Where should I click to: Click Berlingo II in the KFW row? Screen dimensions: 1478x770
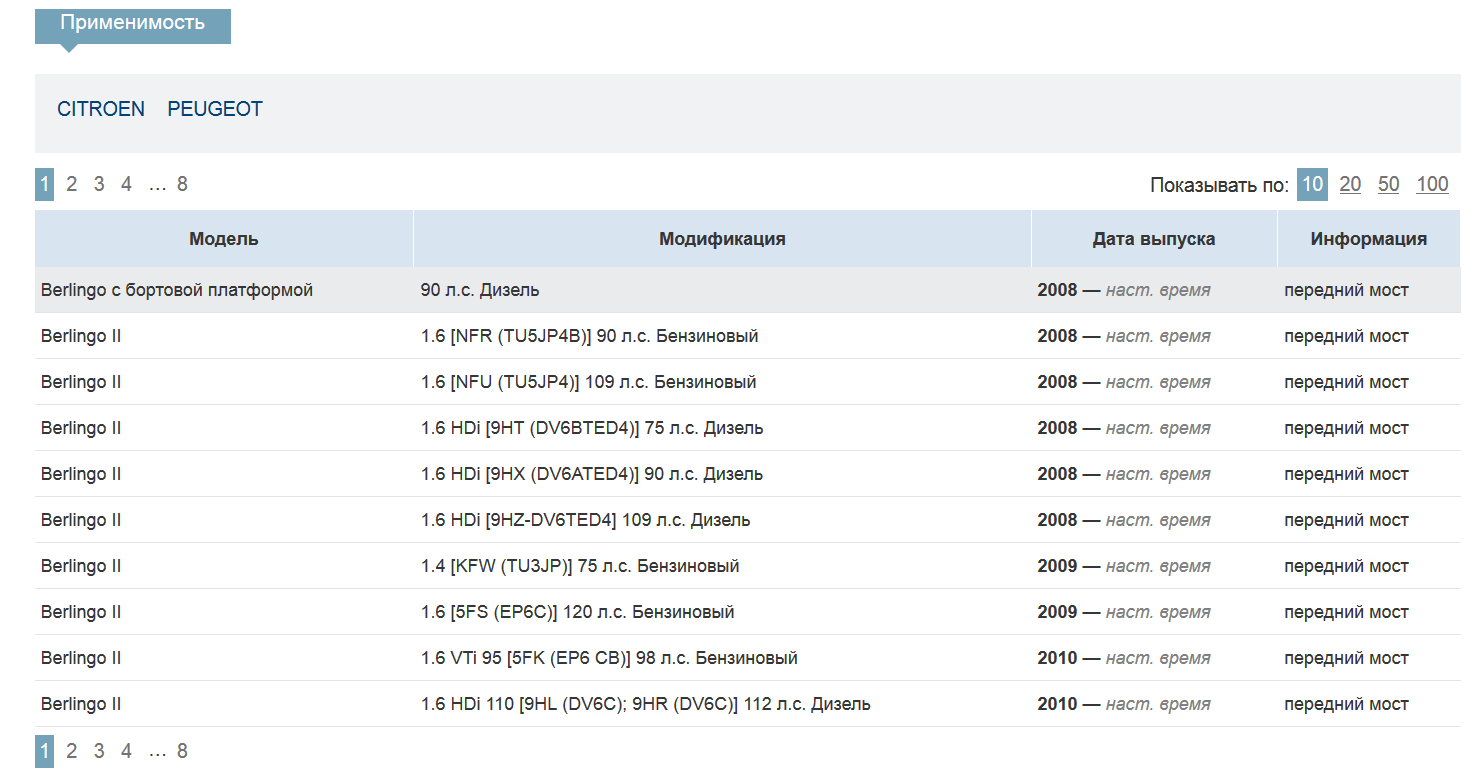[x=81, y=566]
